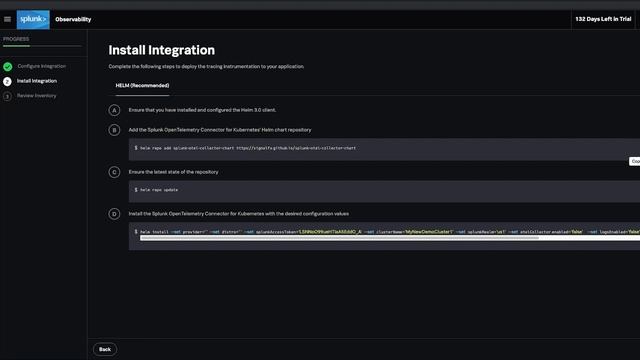This screenshot has width=640, height=360.
Task: Select the Install Integration progress step
Action: click(x=37, y=81)
